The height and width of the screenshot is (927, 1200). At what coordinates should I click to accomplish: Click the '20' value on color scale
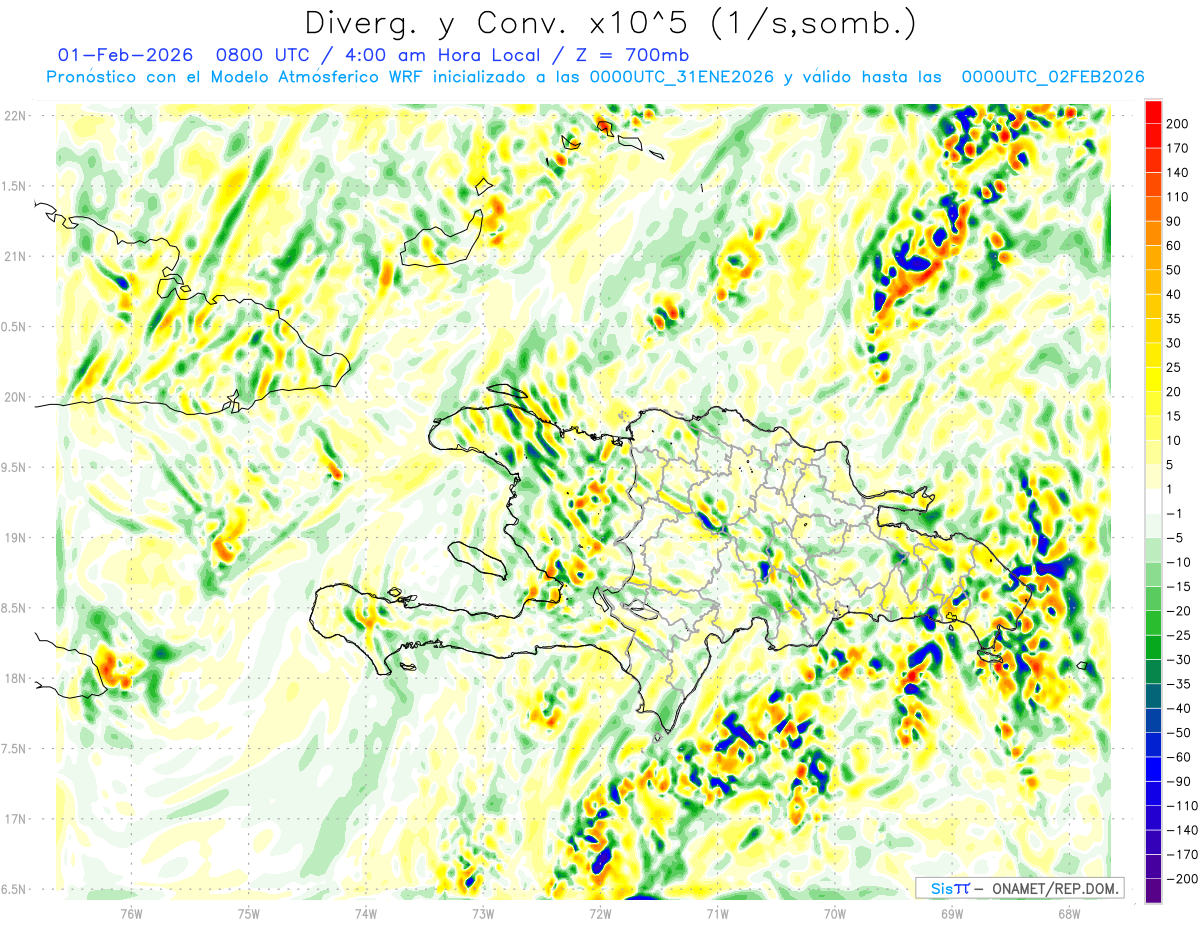pyautogui.click(x=1174, y=392)
